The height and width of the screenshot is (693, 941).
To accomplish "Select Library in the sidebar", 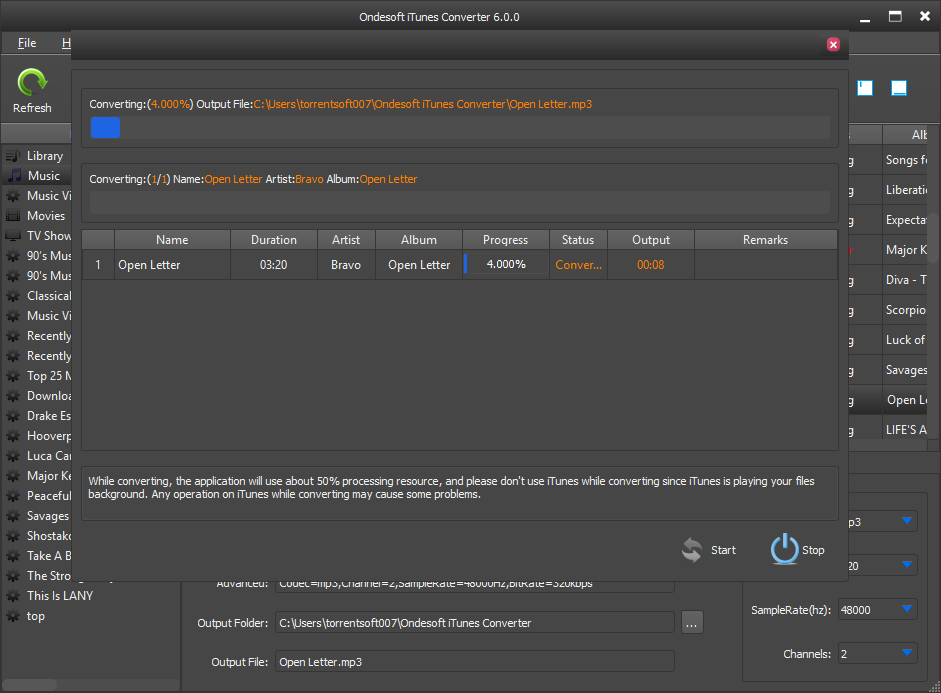I will coord(44,156).
